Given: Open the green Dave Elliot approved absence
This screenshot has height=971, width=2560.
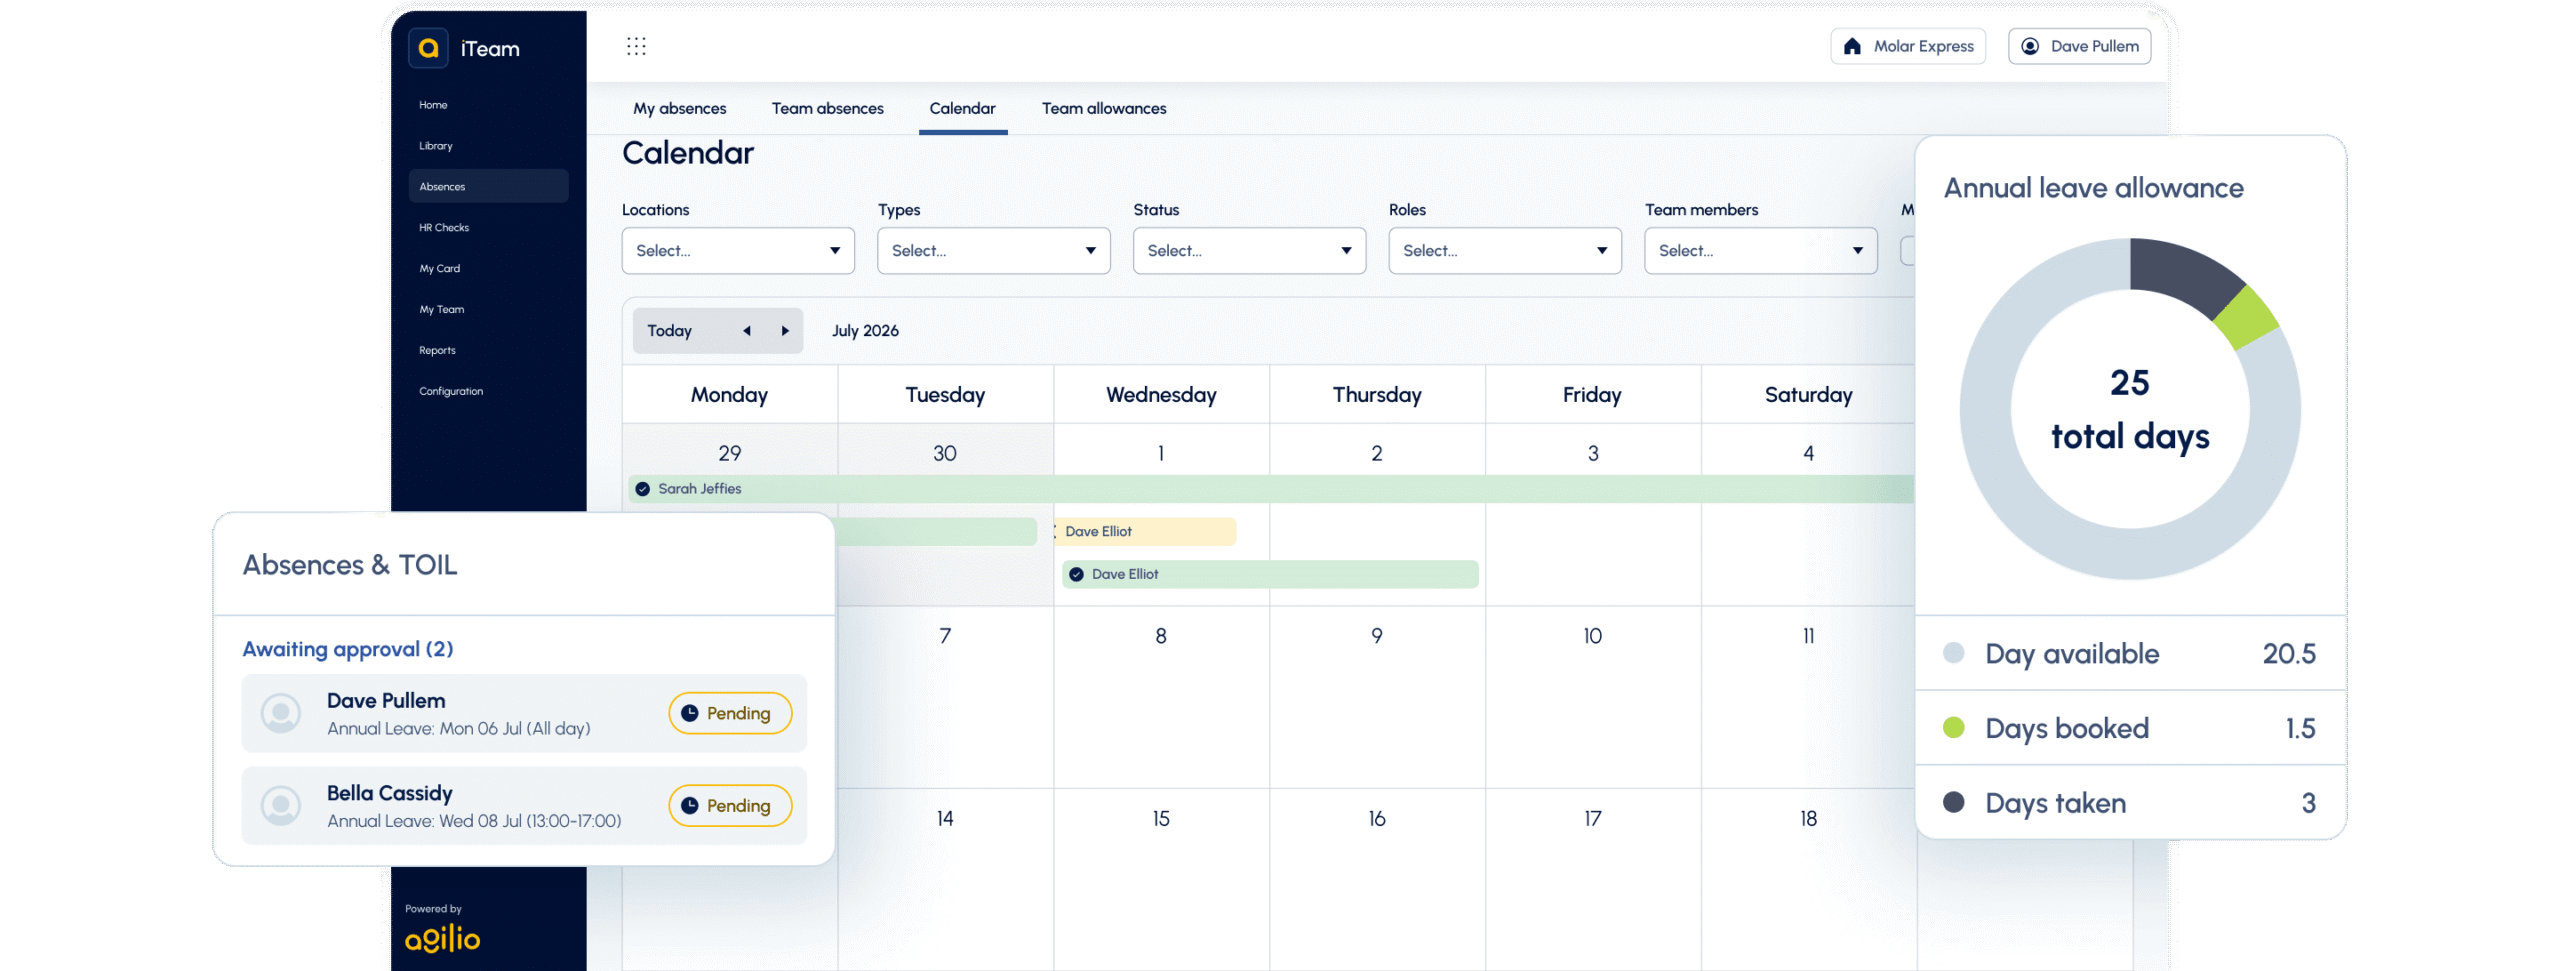Looking at the screenshot, I should (x=1270, y=574).
